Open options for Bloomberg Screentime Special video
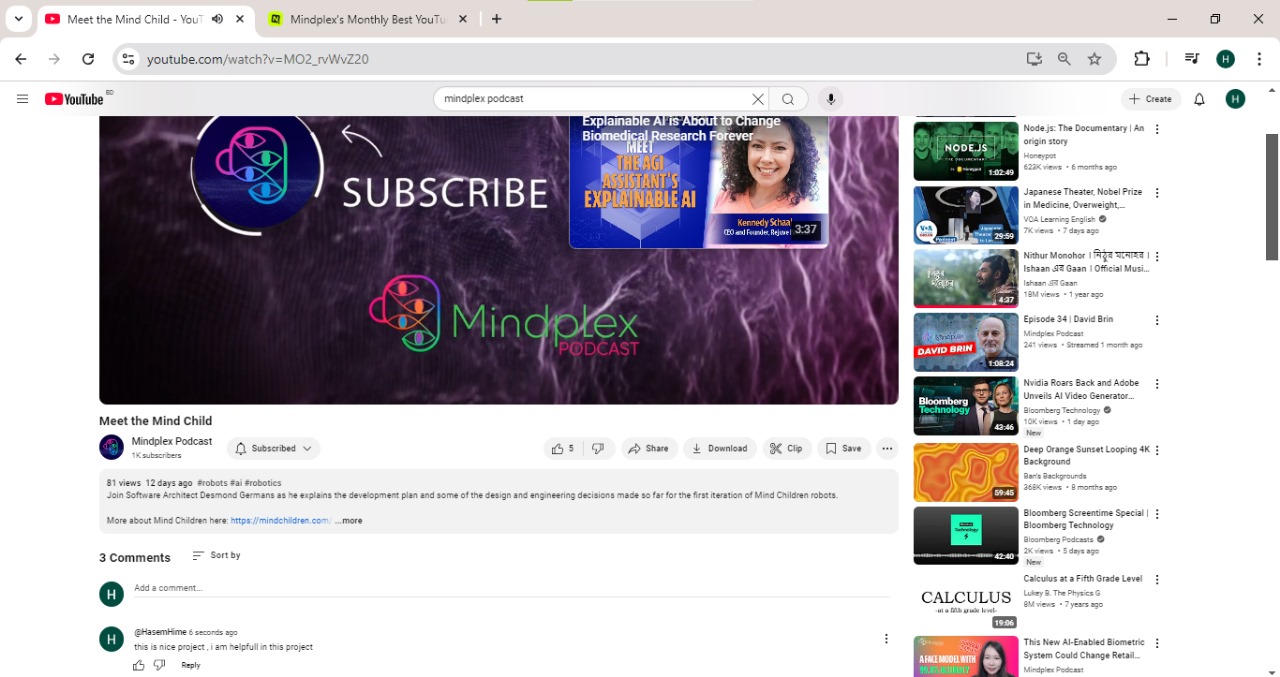The width and height of the screenshot is (1280, 677). pos(1157,514)
